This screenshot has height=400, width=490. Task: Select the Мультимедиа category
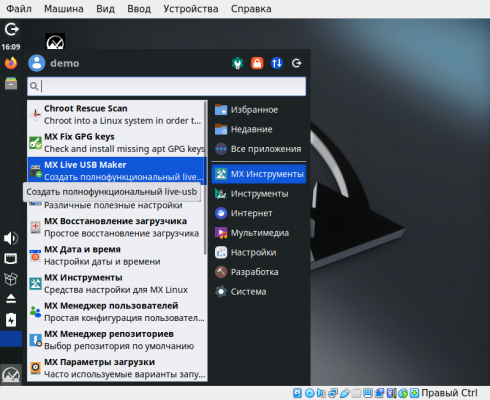point(259,233)
